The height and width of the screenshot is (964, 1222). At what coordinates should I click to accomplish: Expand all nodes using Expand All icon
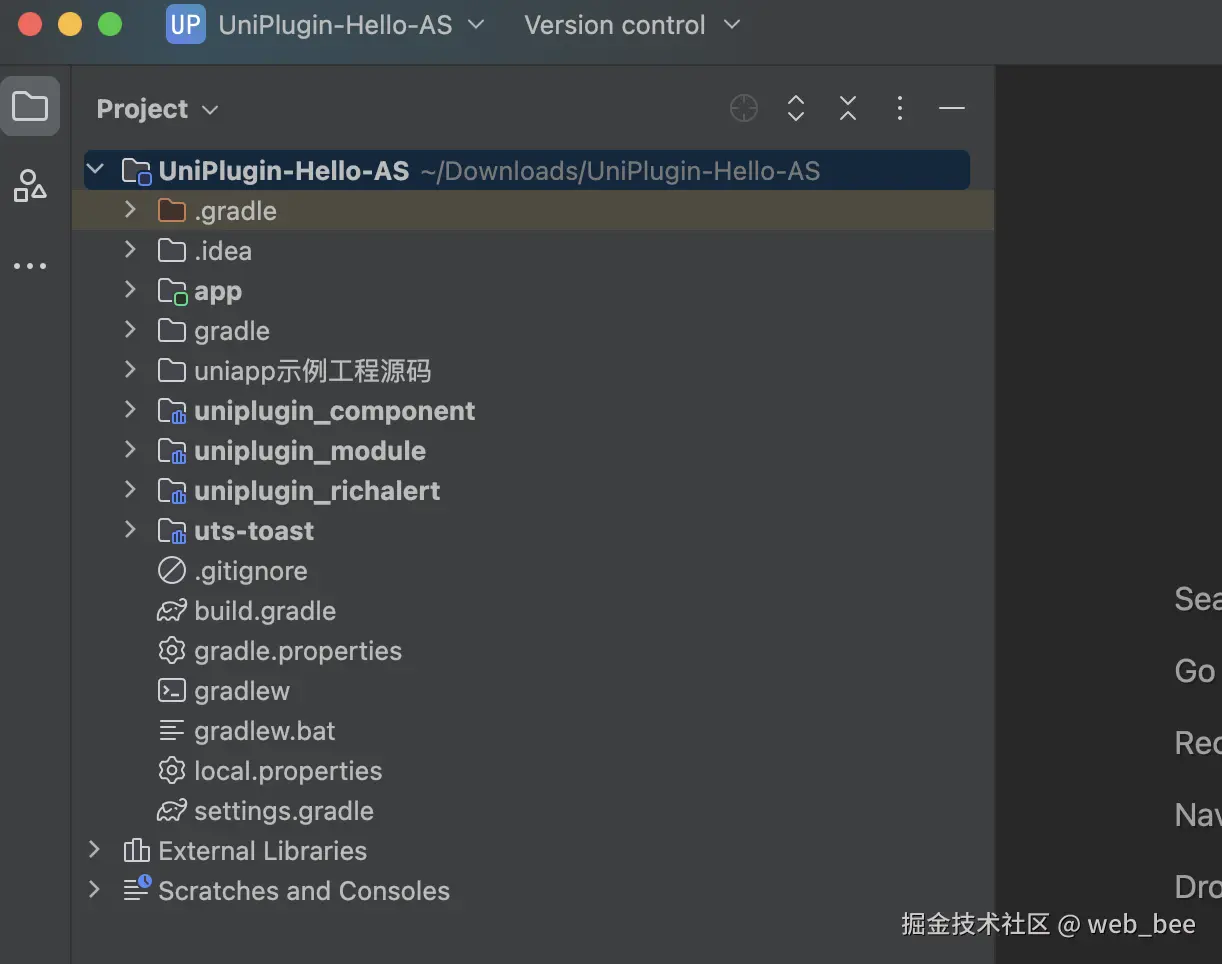pos(796,108)
